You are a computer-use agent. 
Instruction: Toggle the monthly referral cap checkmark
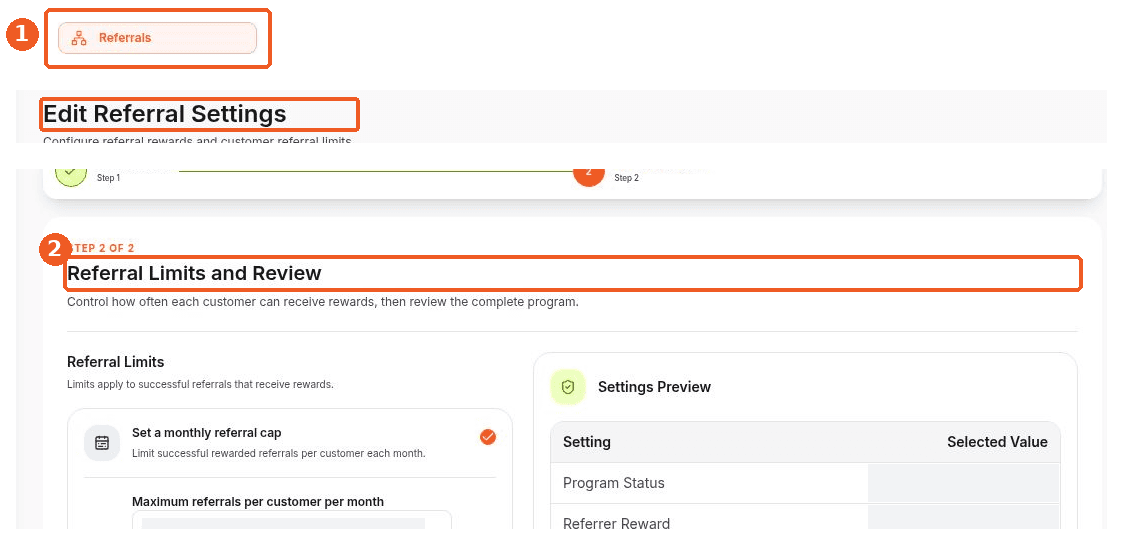tap(488, 437)
